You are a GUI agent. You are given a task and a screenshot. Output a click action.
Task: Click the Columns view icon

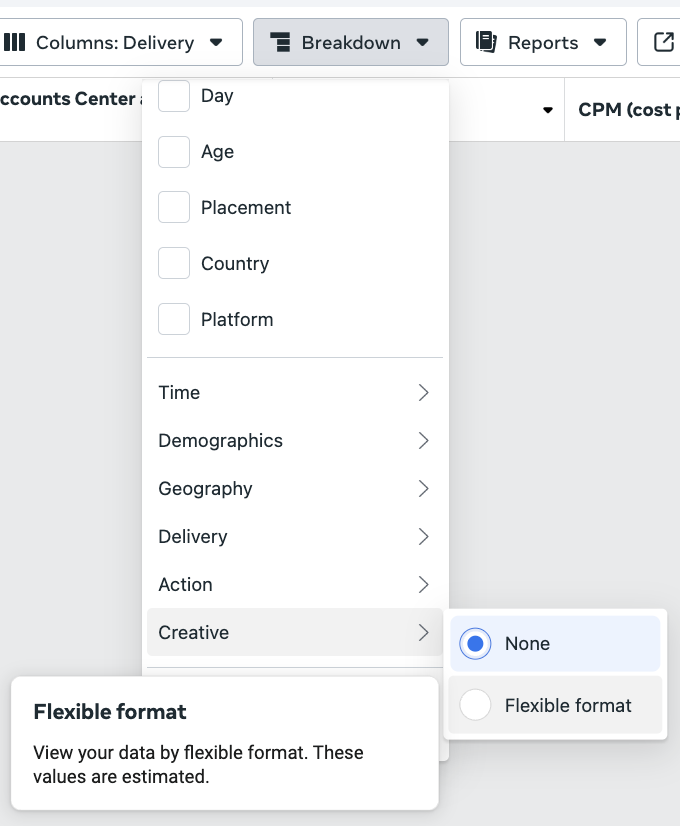point(17,42)
